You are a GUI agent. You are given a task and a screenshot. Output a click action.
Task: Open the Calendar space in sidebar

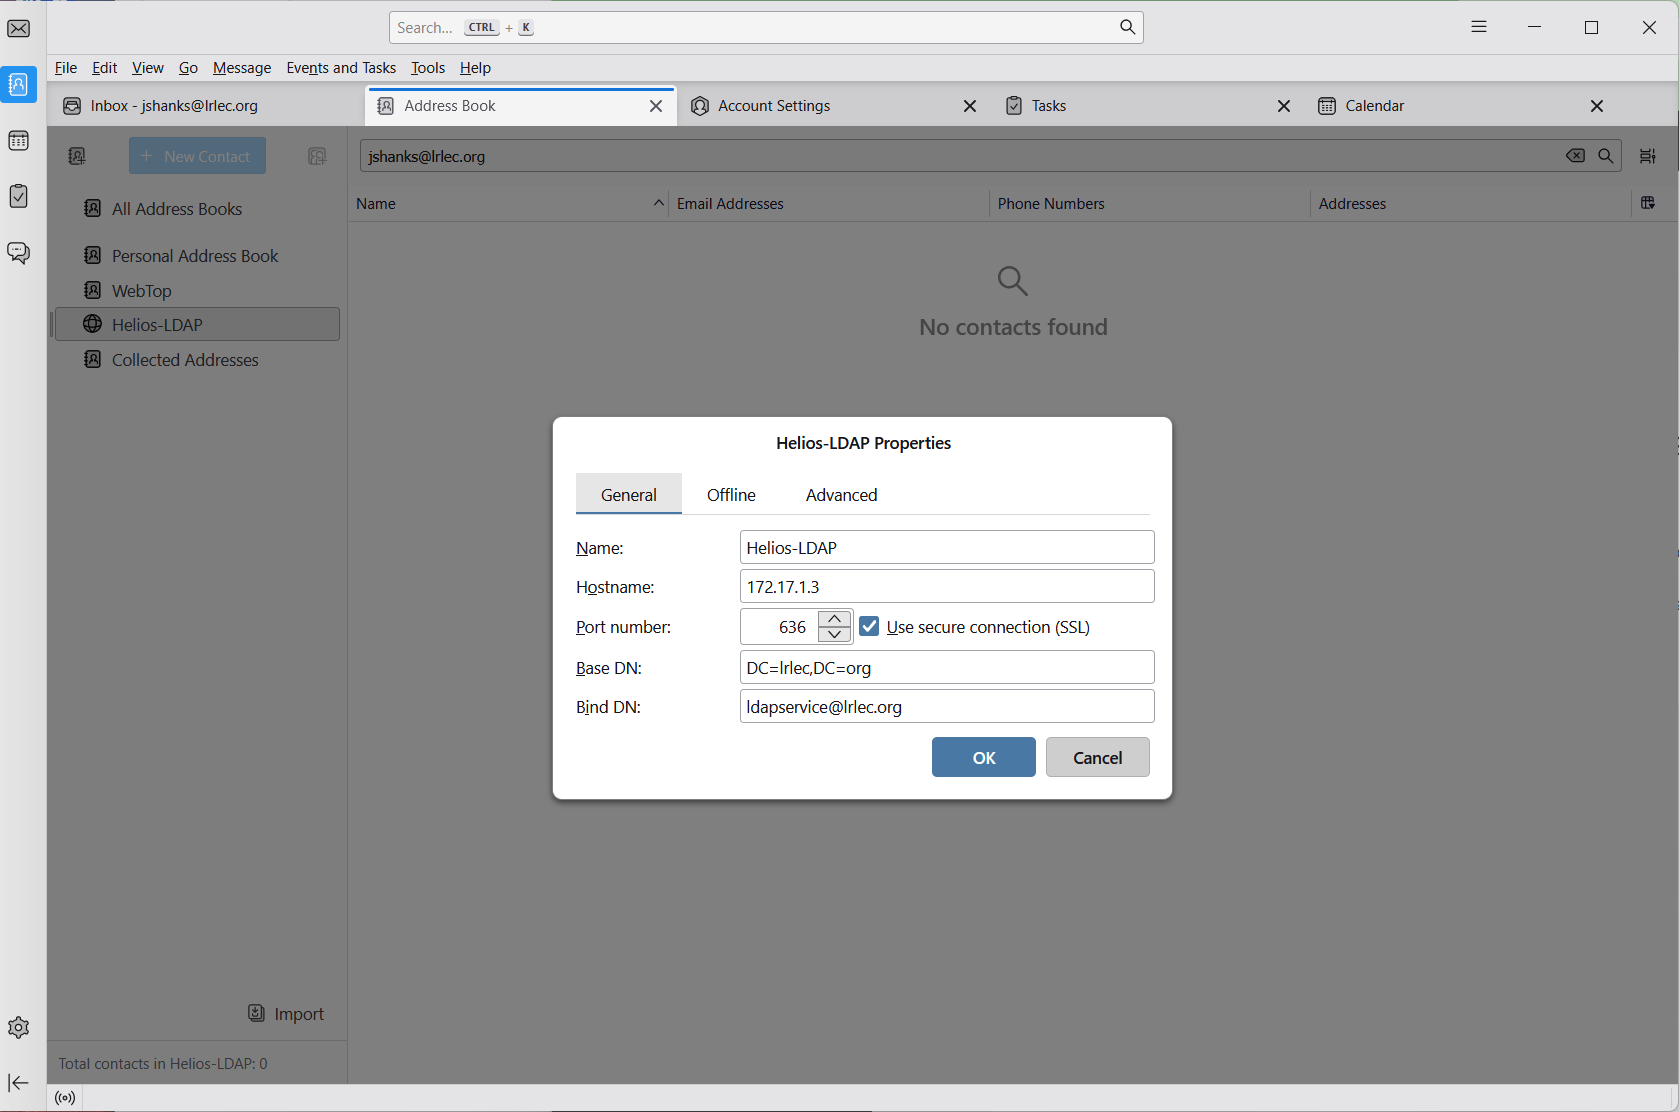click(x=19, y=141)
